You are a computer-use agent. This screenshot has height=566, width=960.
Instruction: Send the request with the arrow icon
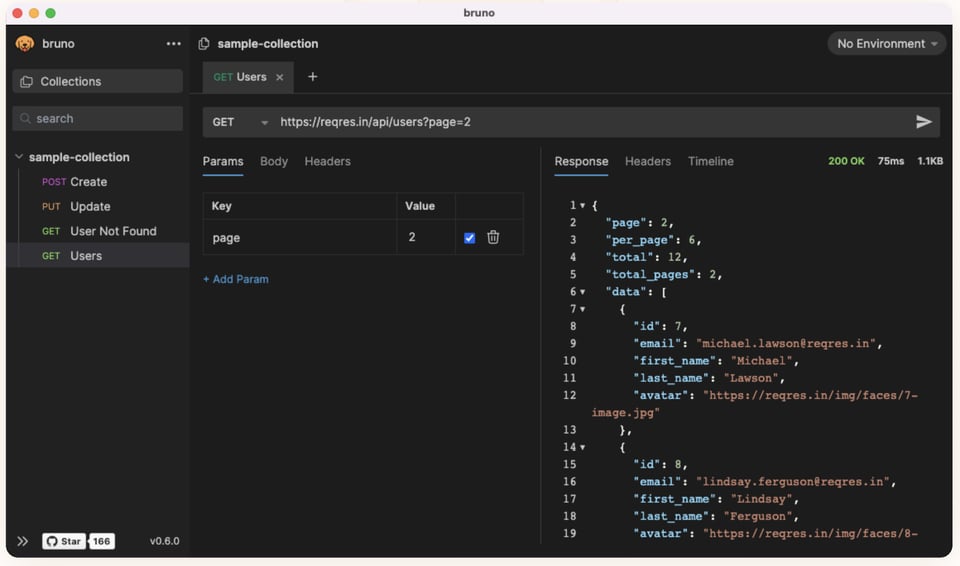[x=923, y=122]
